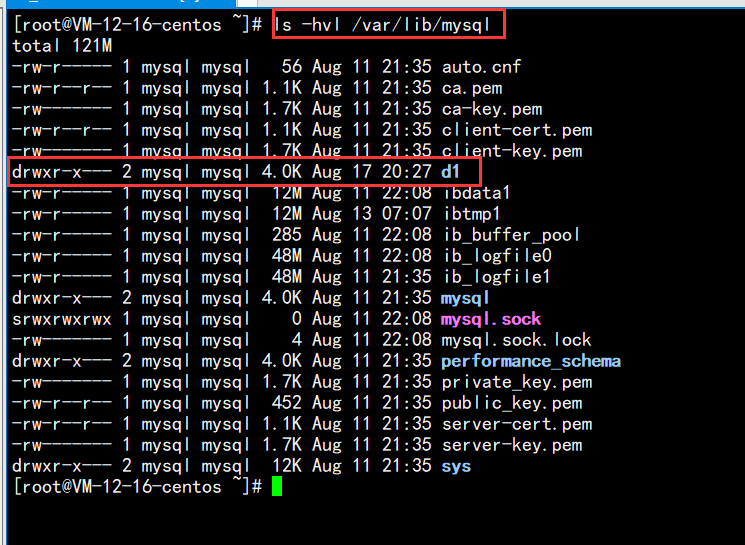
Task: Click the ib_buffer_pool file name
Action: tap(511, 235)
